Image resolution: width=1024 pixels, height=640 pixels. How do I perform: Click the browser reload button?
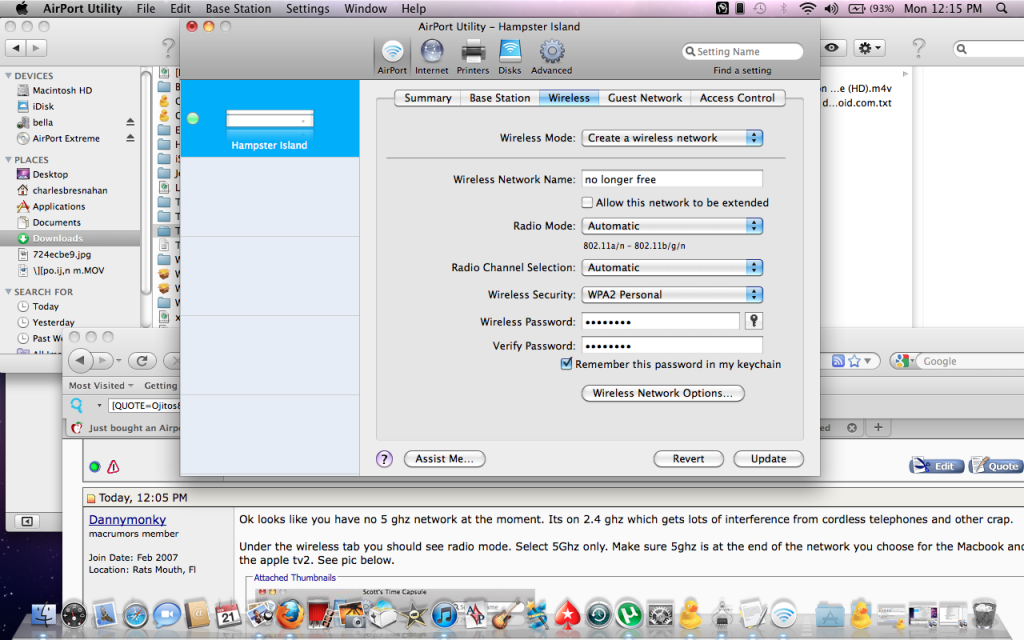[x=142, y=360]
